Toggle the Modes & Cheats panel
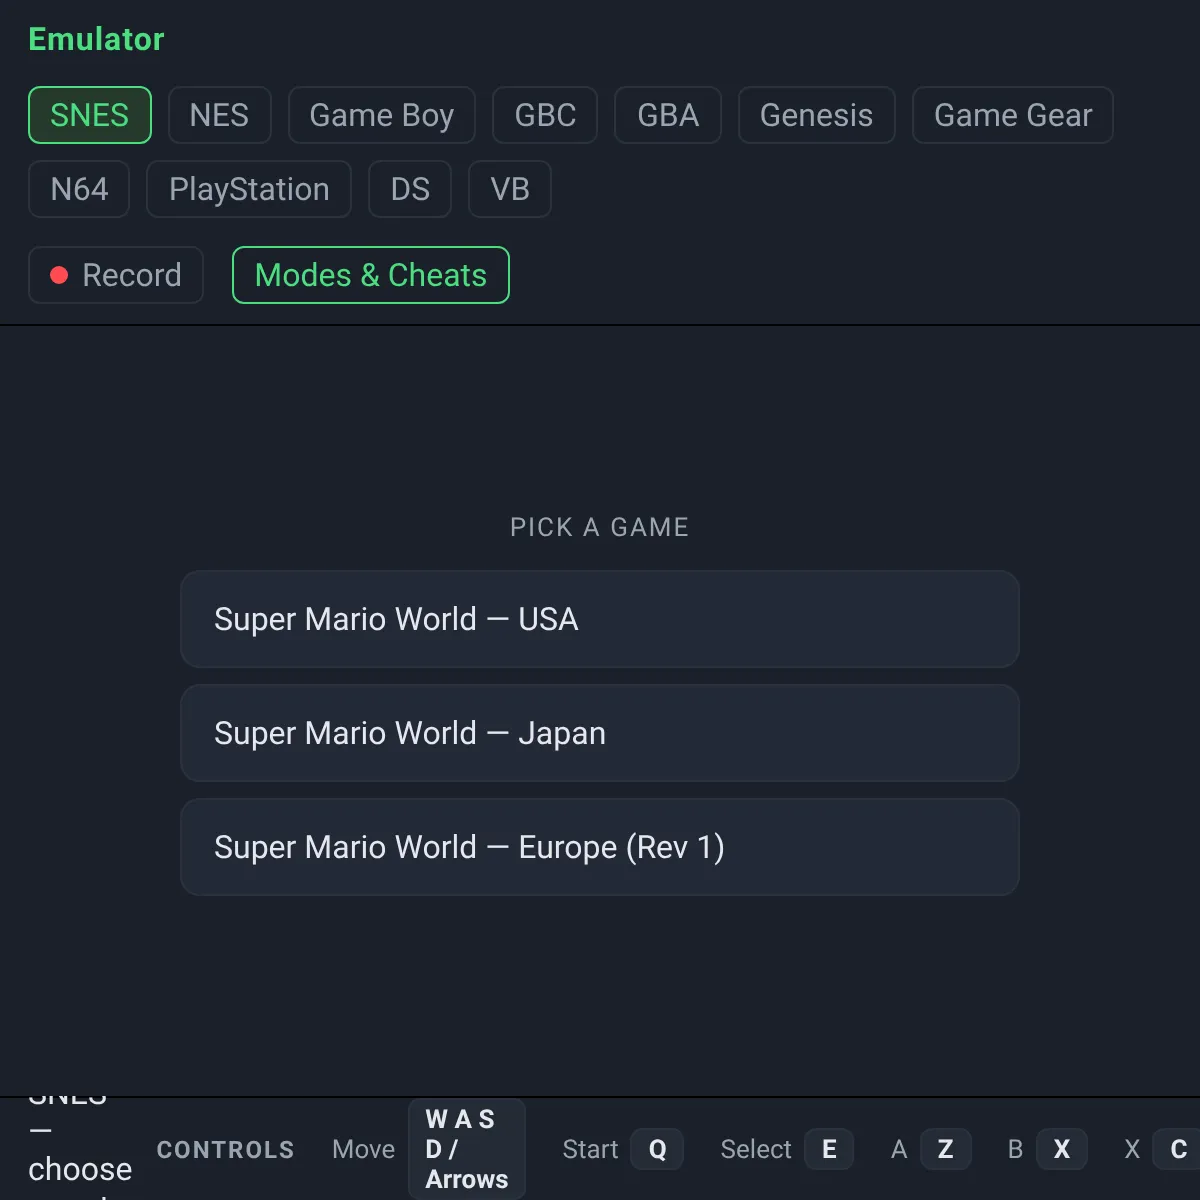The image size is (1200, 1200). point(371,275)
